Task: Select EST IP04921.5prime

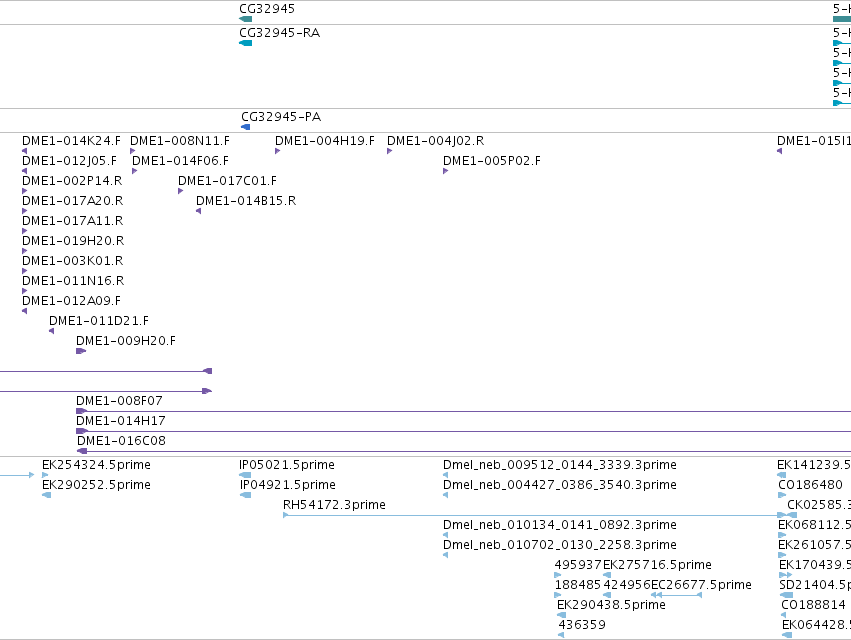Action: click(x=288, y=485)
